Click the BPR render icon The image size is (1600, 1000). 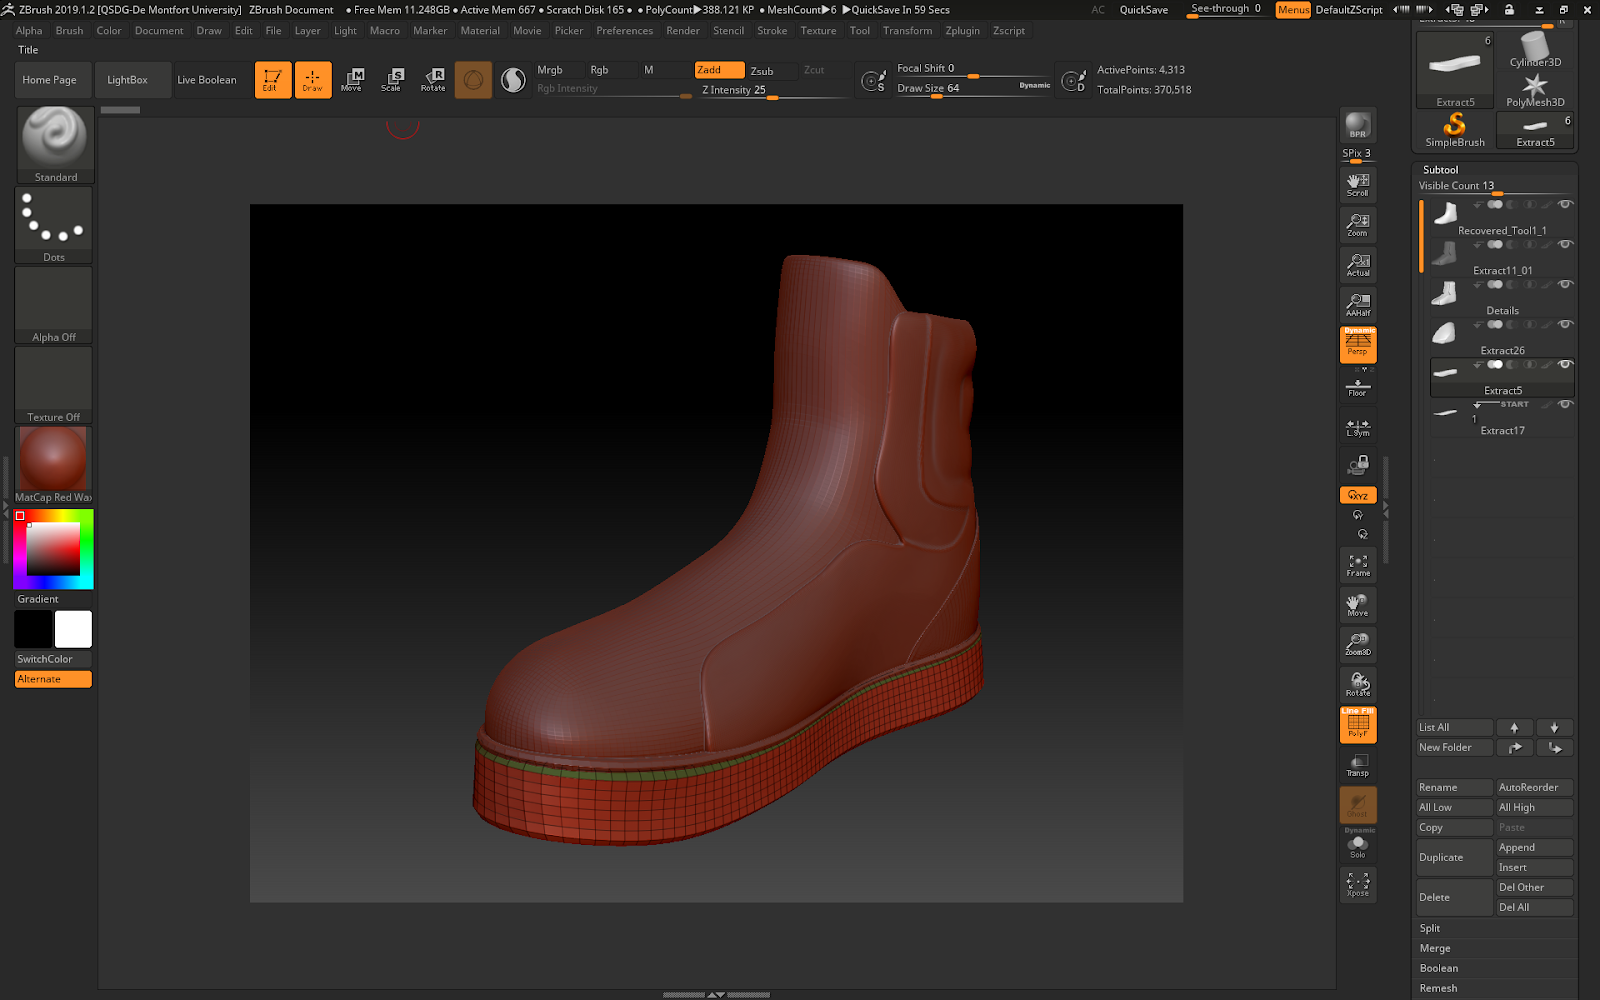coord(1358,125)
